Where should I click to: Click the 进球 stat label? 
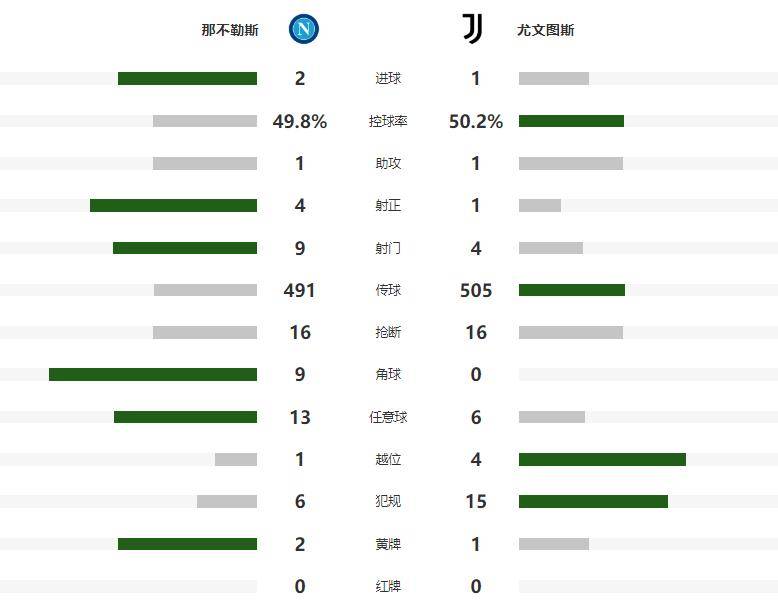(388, 79)
